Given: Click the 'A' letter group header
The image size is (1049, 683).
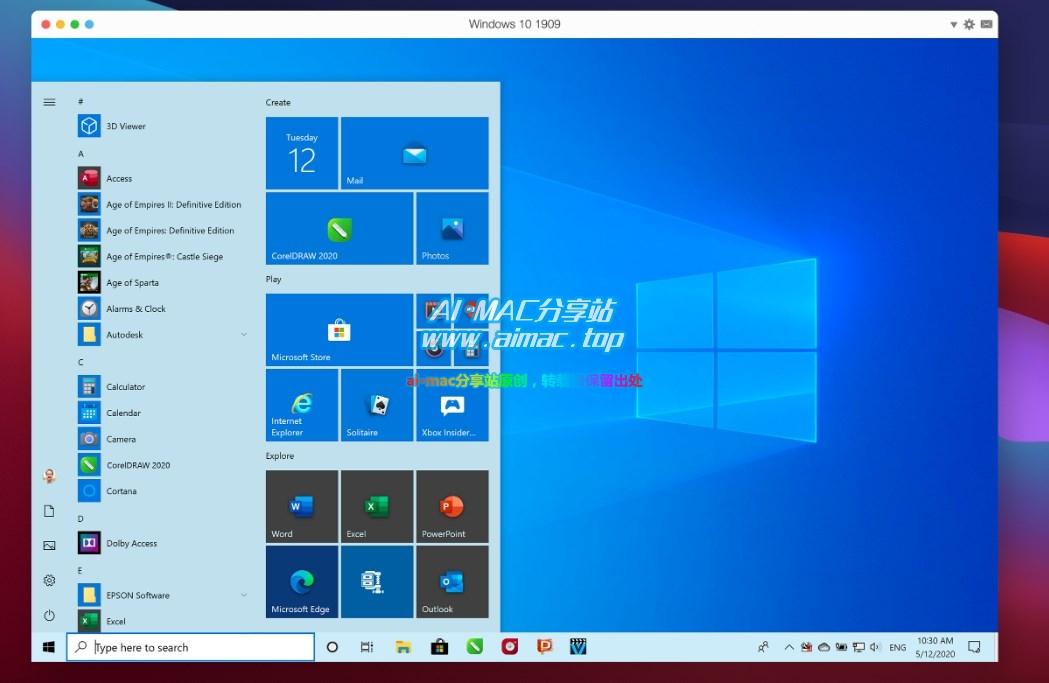Looking at the screenshot, I should click(x=81, y=154).
